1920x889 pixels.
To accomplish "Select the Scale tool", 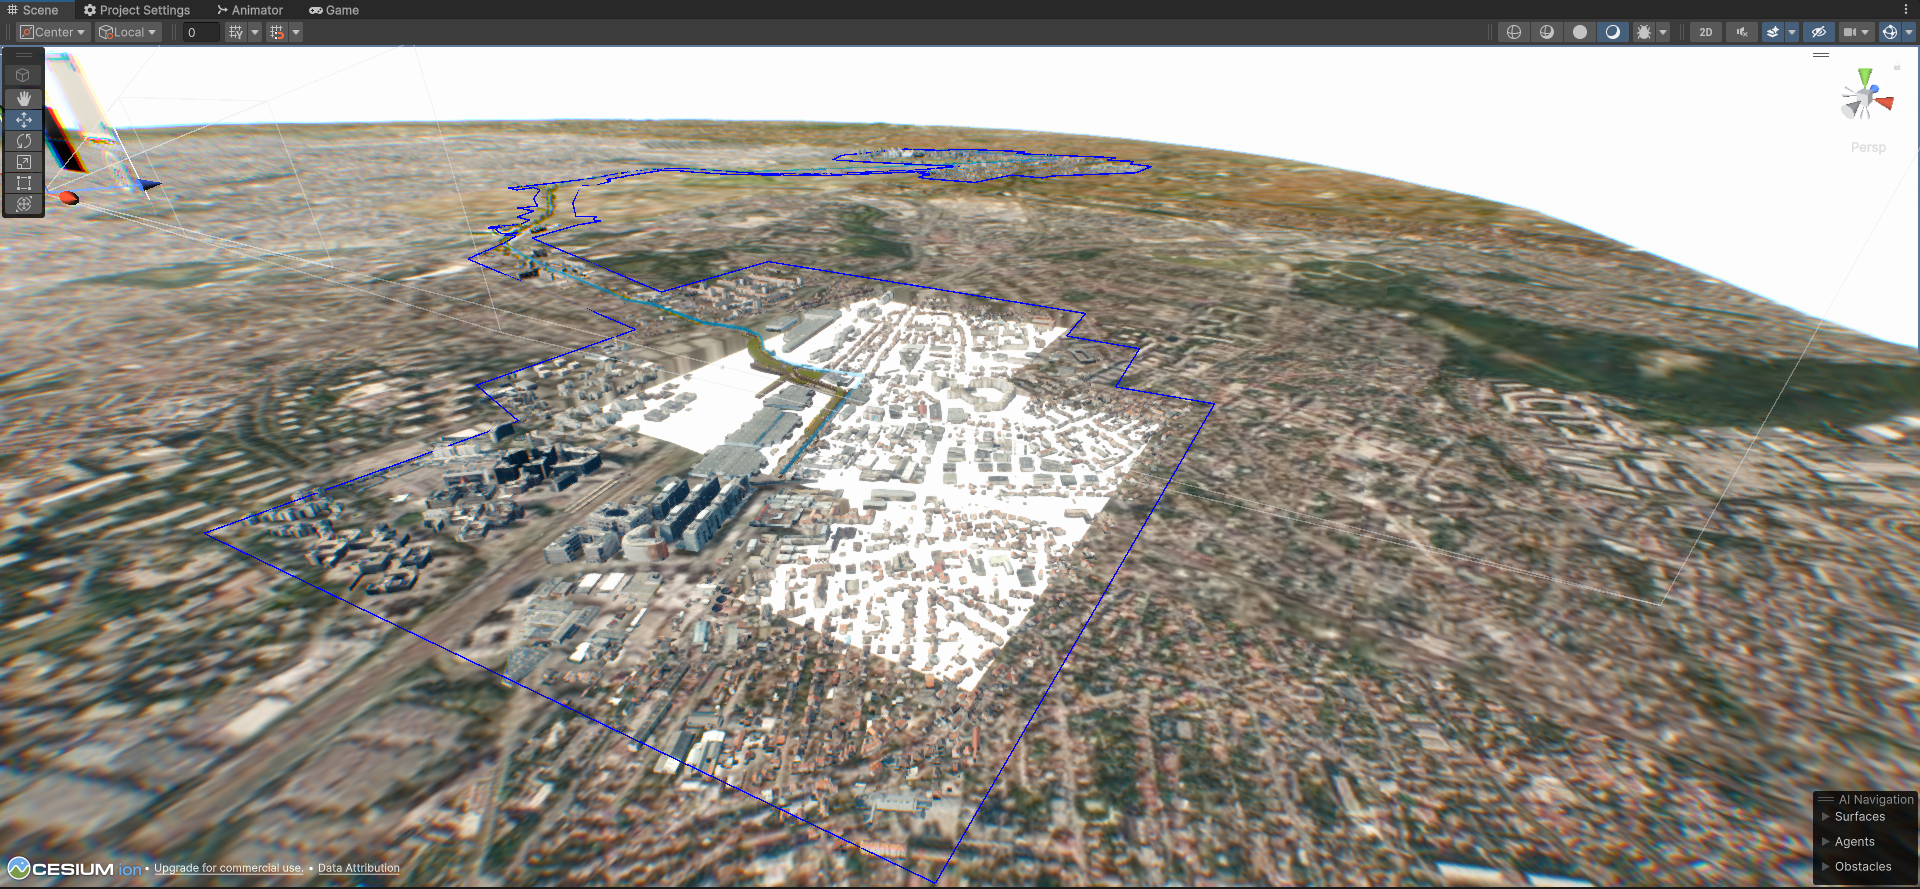I will coord(24,162).
